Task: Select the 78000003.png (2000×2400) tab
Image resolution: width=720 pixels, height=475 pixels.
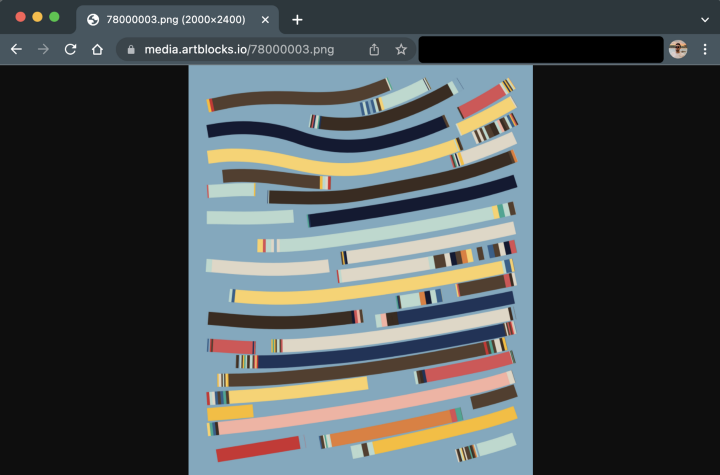Action: tap(170, 19)
